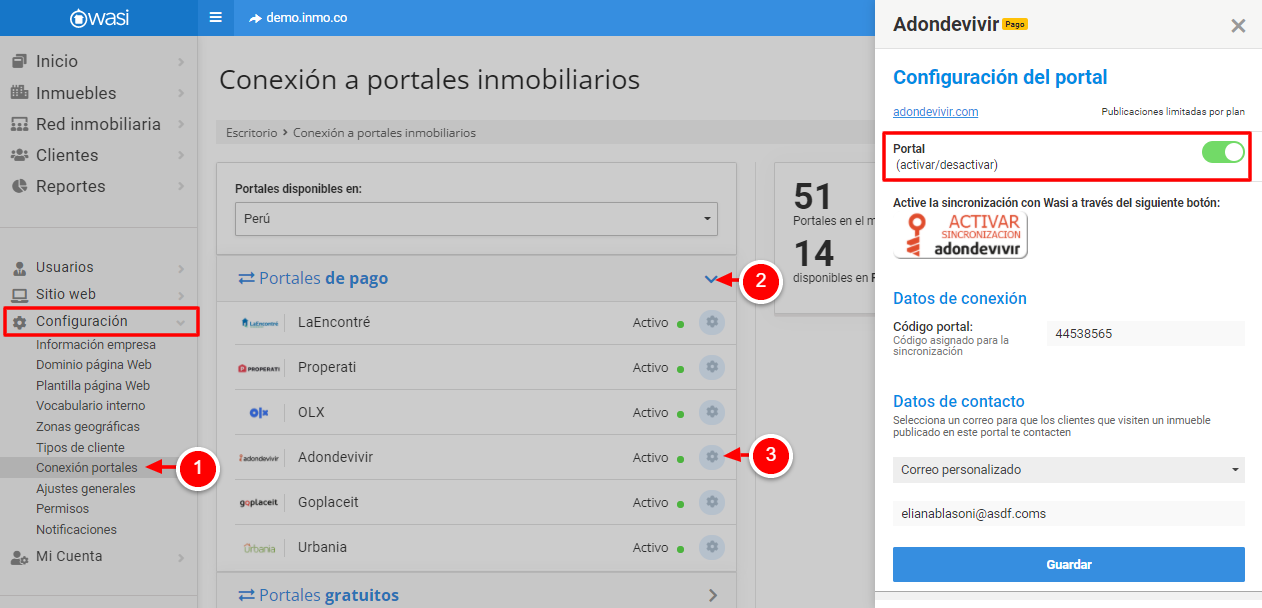Open the Correo personalizado dropdown

[1068, 470]
